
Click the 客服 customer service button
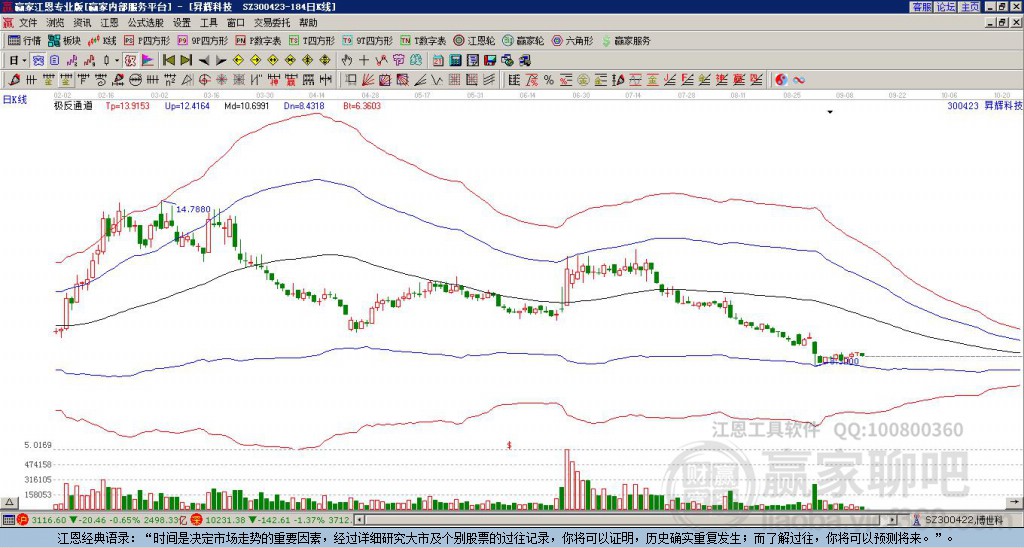921,7
